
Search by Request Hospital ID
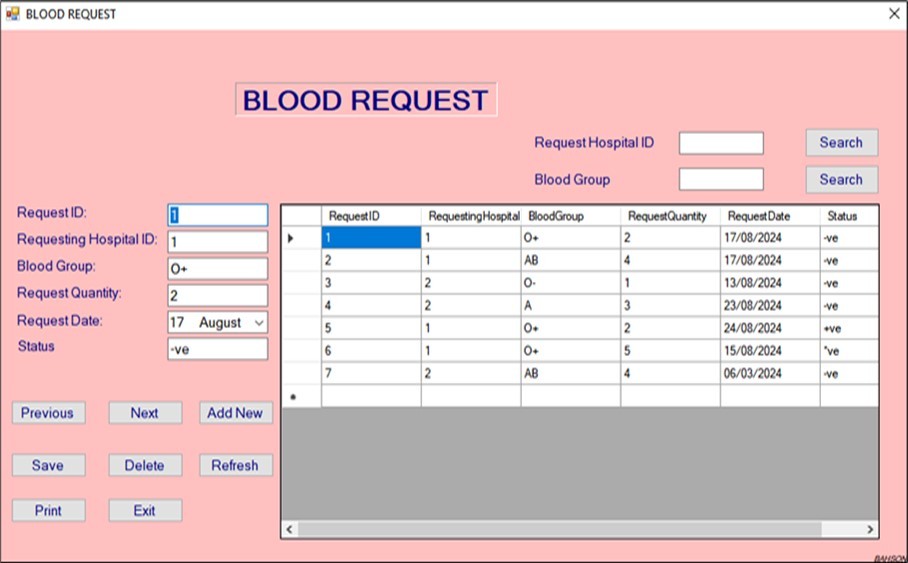point(841,142)
